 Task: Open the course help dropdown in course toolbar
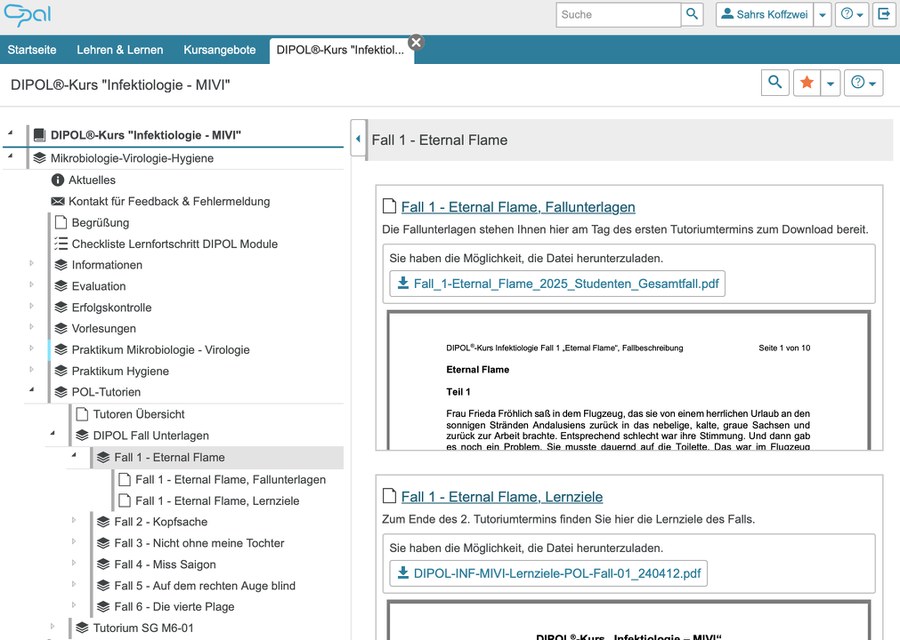pos(864,84)
